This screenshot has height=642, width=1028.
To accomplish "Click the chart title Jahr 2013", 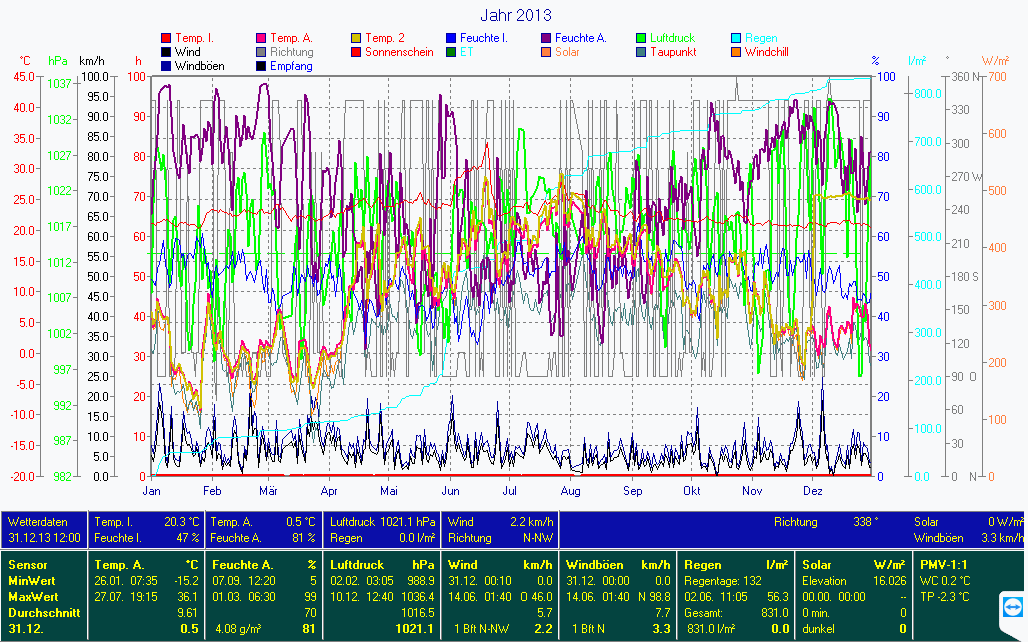I will click(515, 15).
